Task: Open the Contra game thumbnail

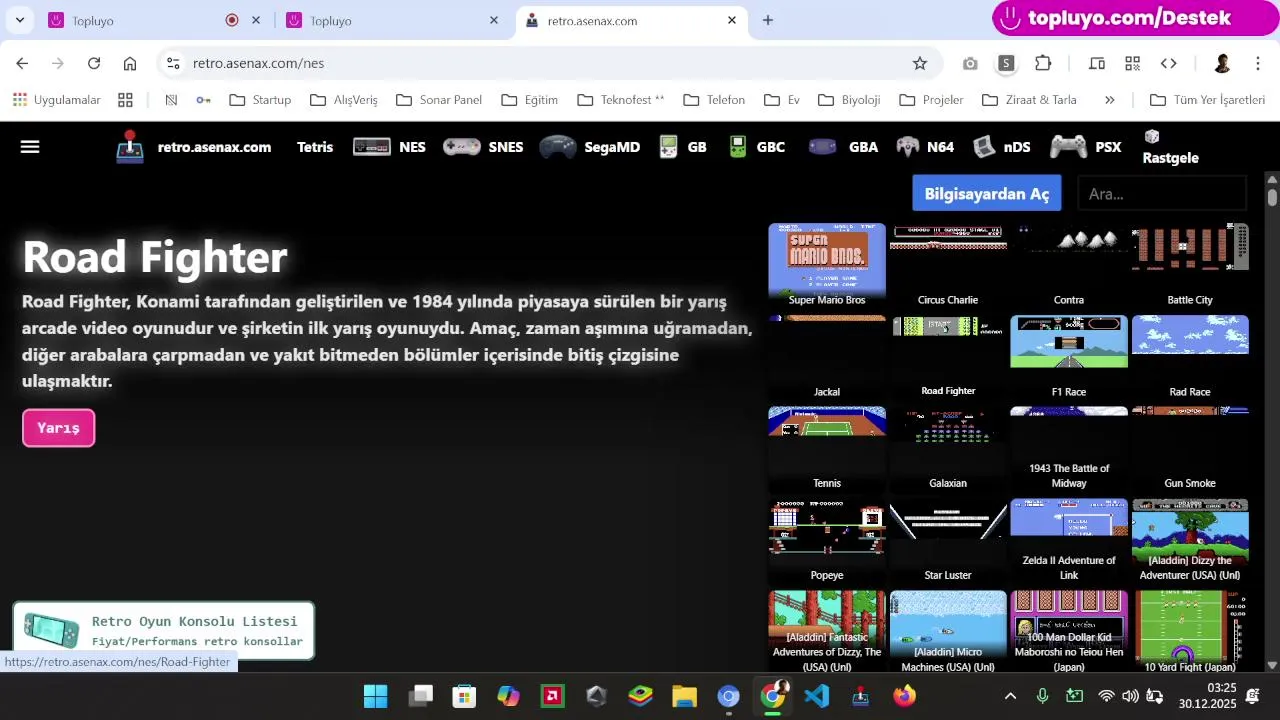Action: pos(1069,265)
